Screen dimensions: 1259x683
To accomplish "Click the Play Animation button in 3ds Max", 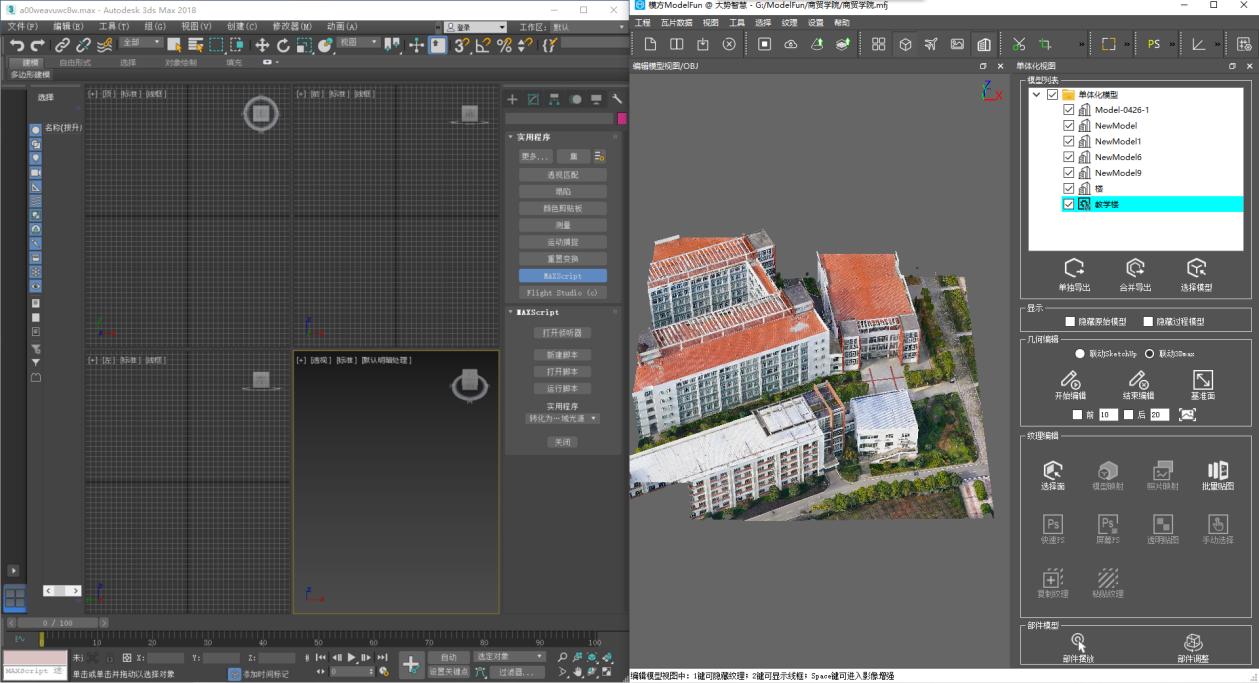I will tap(351, 657).
